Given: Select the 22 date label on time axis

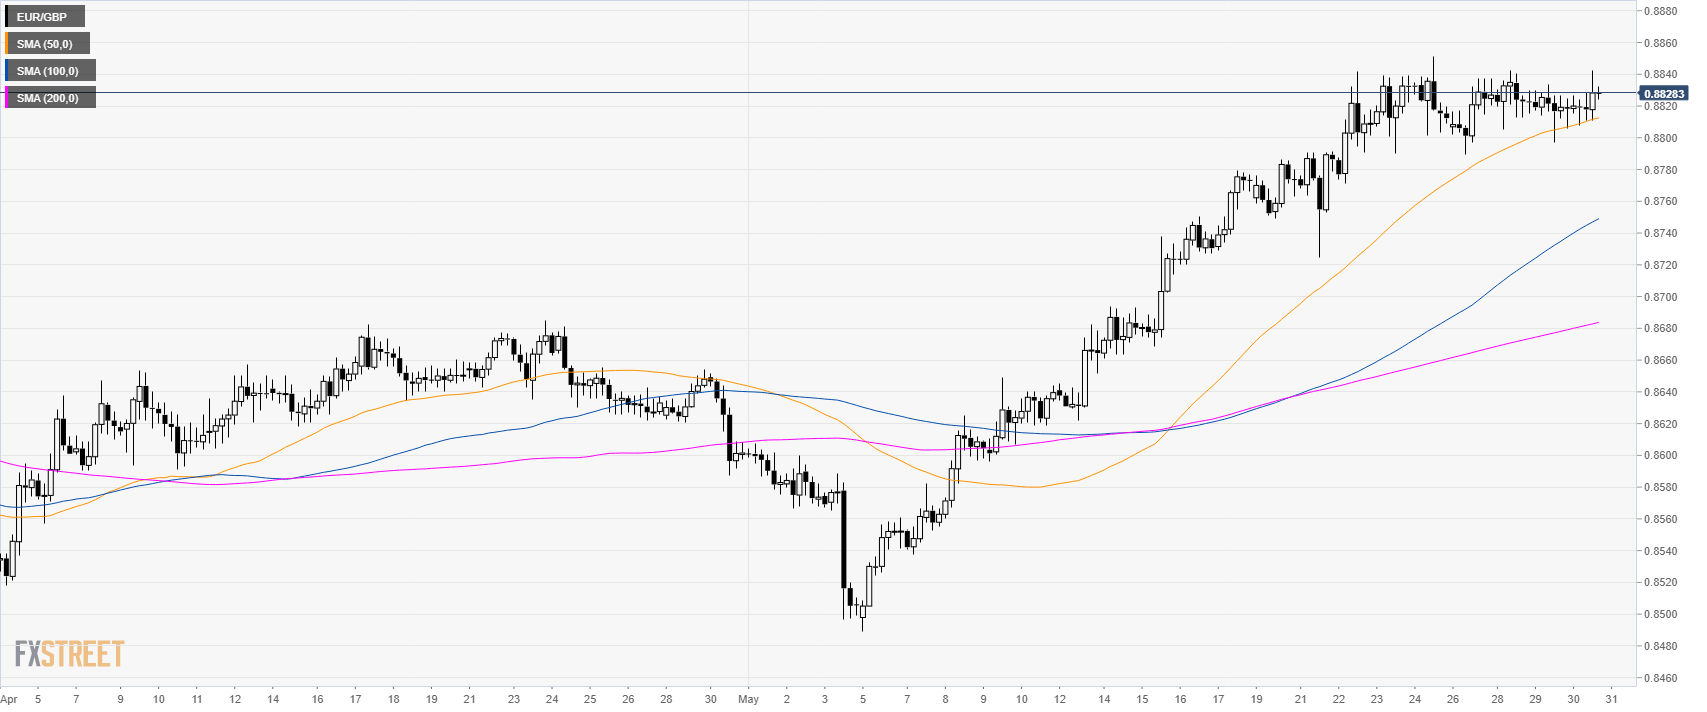Looking at the screenshot, I should [x=1339, y=699].
